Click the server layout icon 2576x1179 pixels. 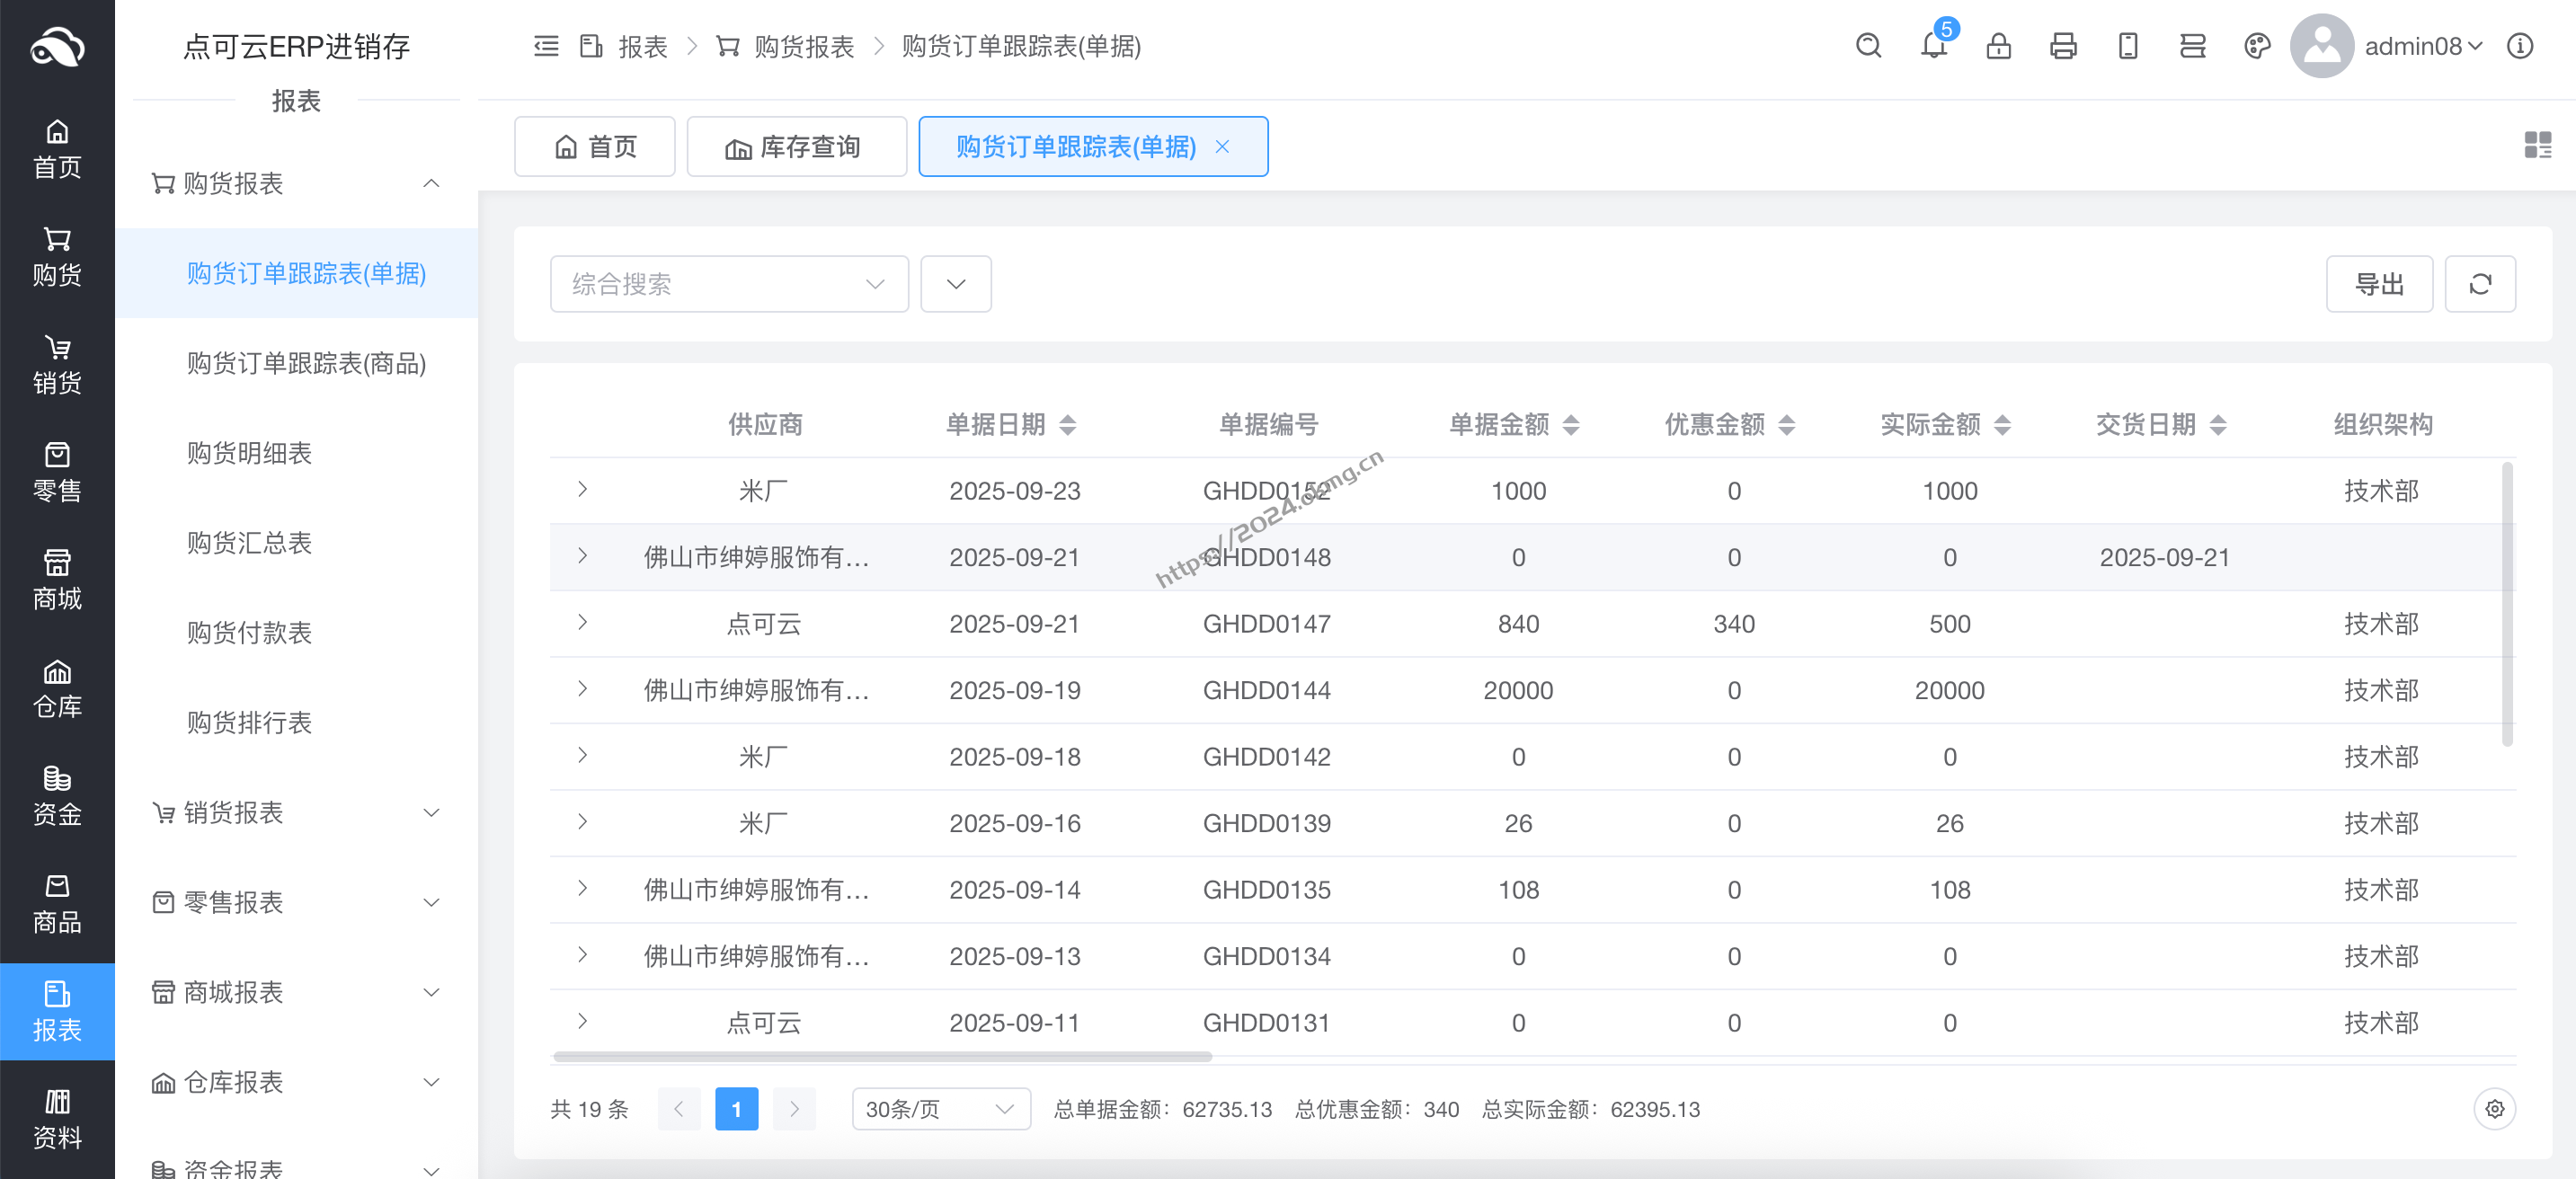tap(2192, 46)
